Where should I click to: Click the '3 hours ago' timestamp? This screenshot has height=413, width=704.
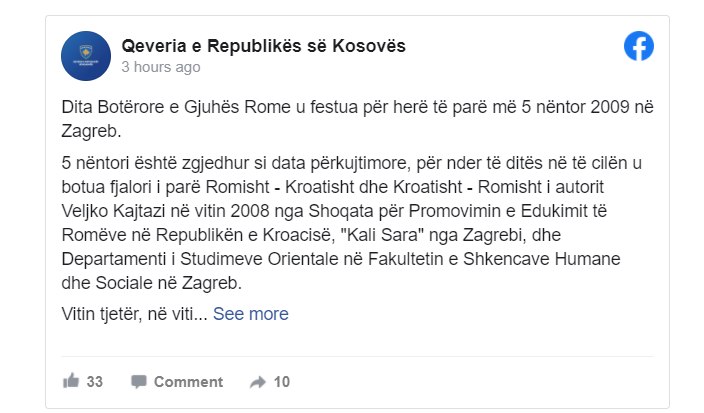pyautogui.click(x=160, y=68)
